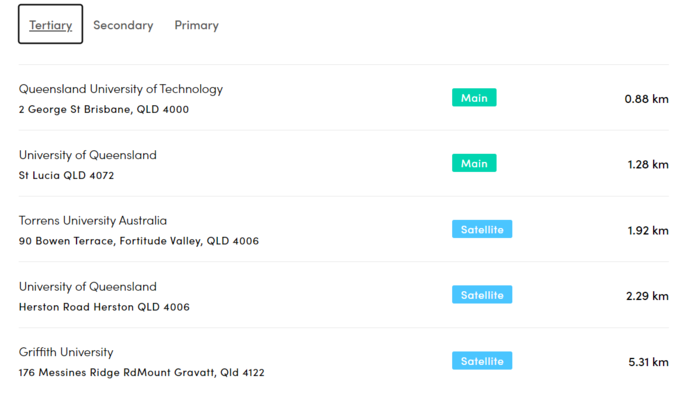Click the 1.28 km distance value
The width and height of the screenshot is (680, 400).
(x=647, y=164)
